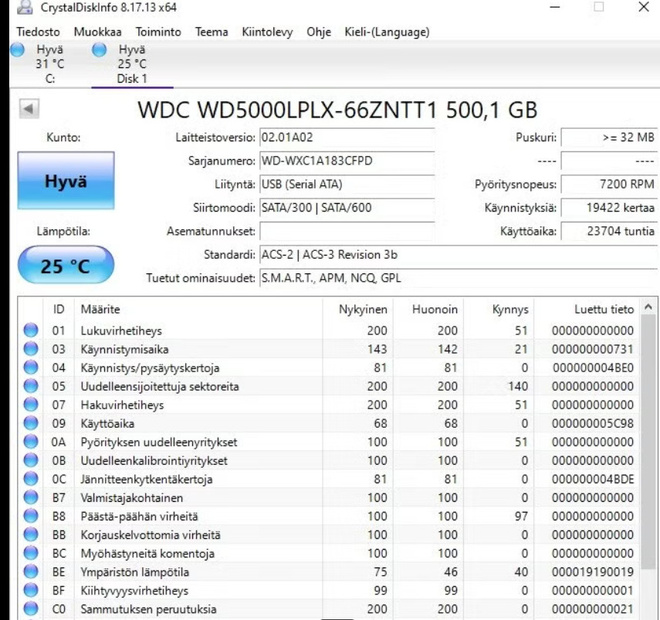
Task: Open the Muokkaa menu
Action: click(98, 32)
